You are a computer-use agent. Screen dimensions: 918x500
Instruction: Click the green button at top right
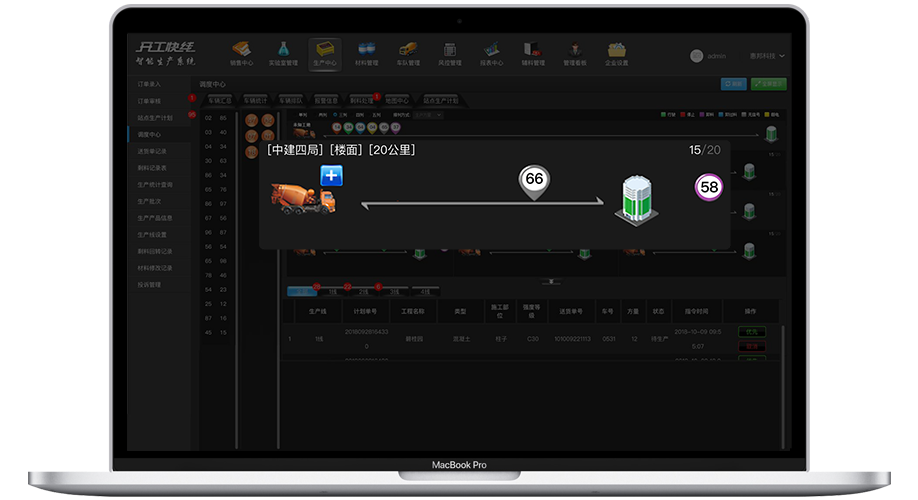[768, 84]
